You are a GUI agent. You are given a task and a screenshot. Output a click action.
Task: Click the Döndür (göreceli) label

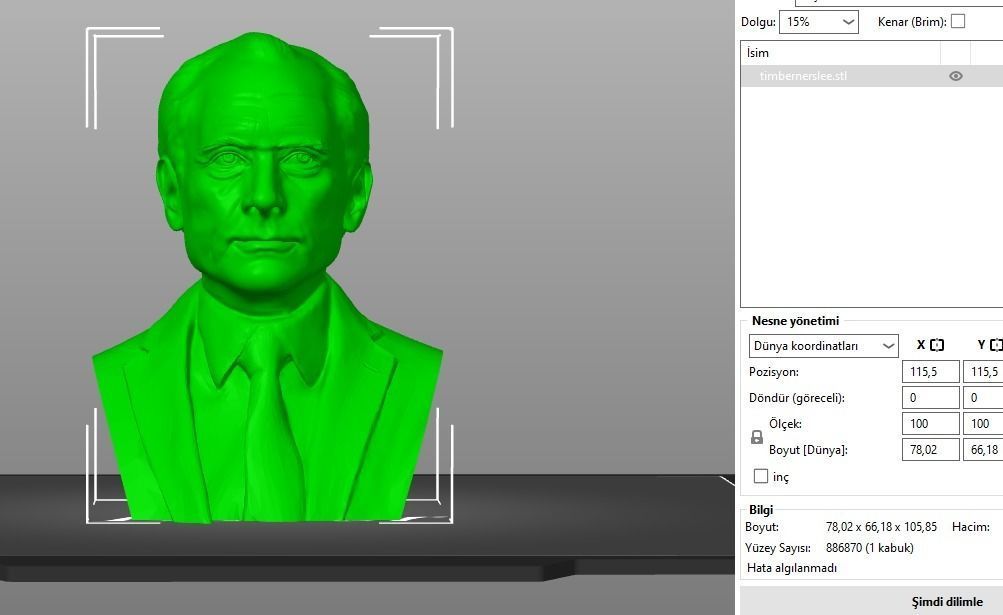[x=796, y=398]
